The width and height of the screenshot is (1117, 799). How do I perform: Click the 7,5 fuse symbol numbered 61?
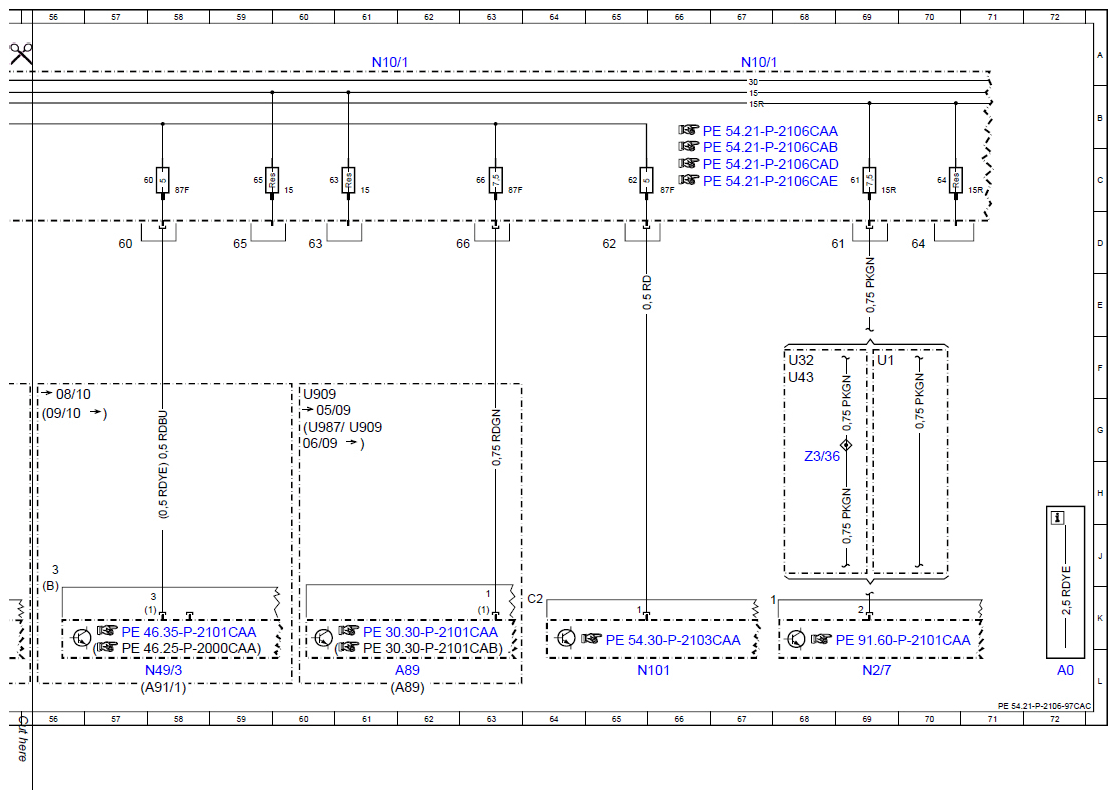(x=869, y=181)
